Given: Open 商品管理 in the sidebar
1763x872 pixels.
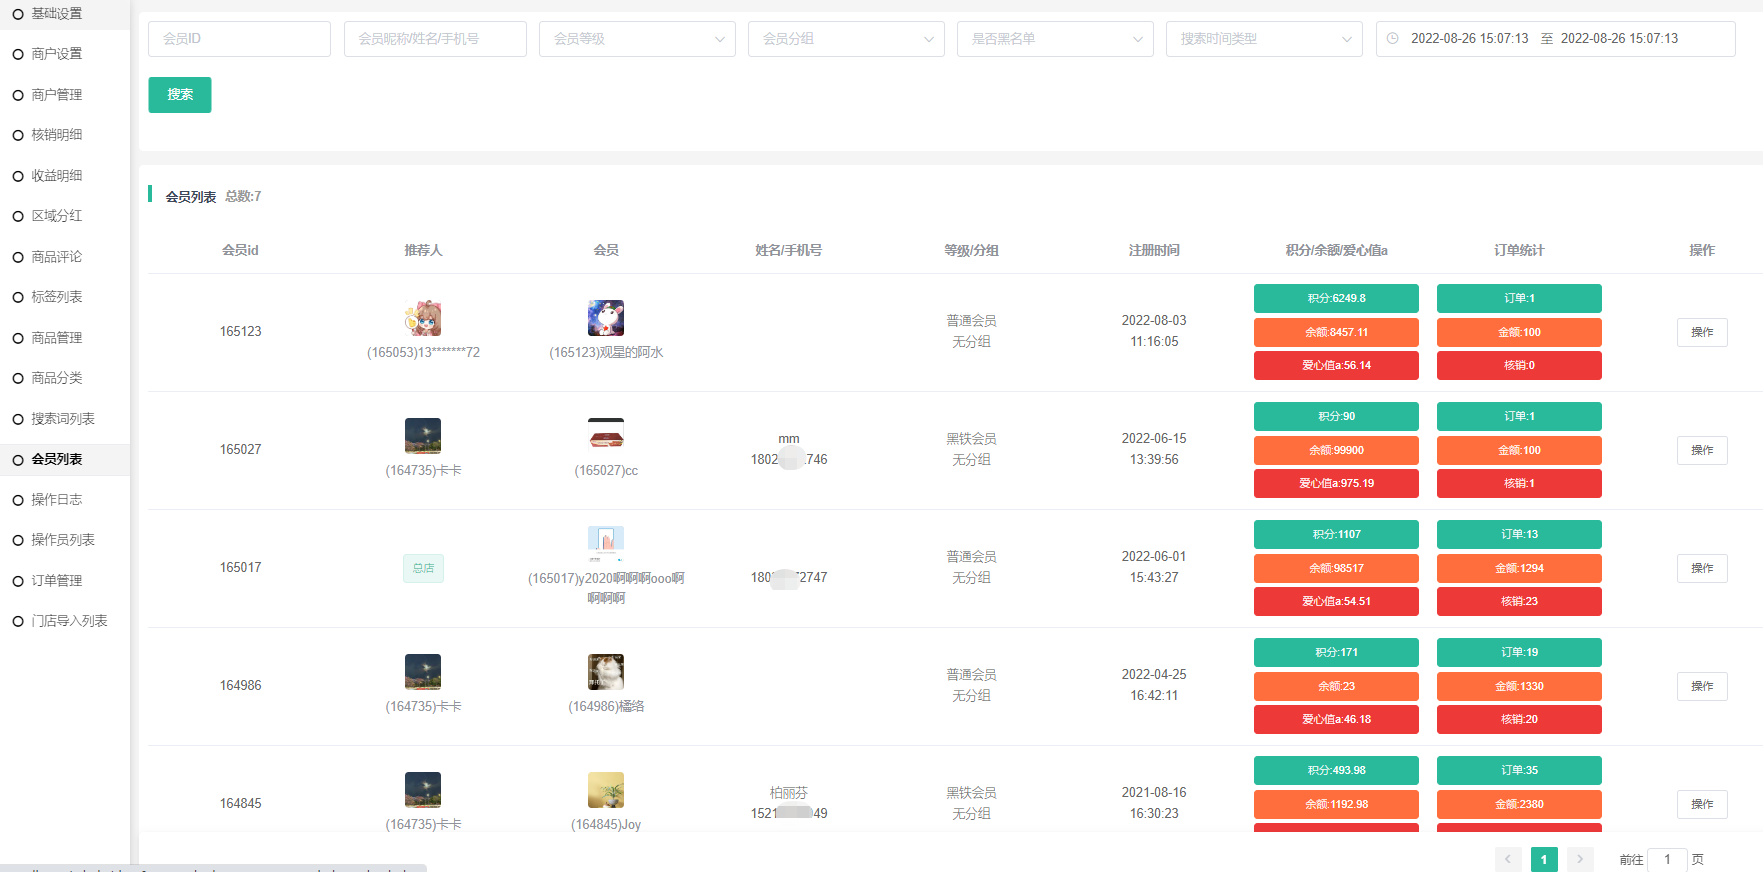Looking at the screenshot, I should point(57,338).
